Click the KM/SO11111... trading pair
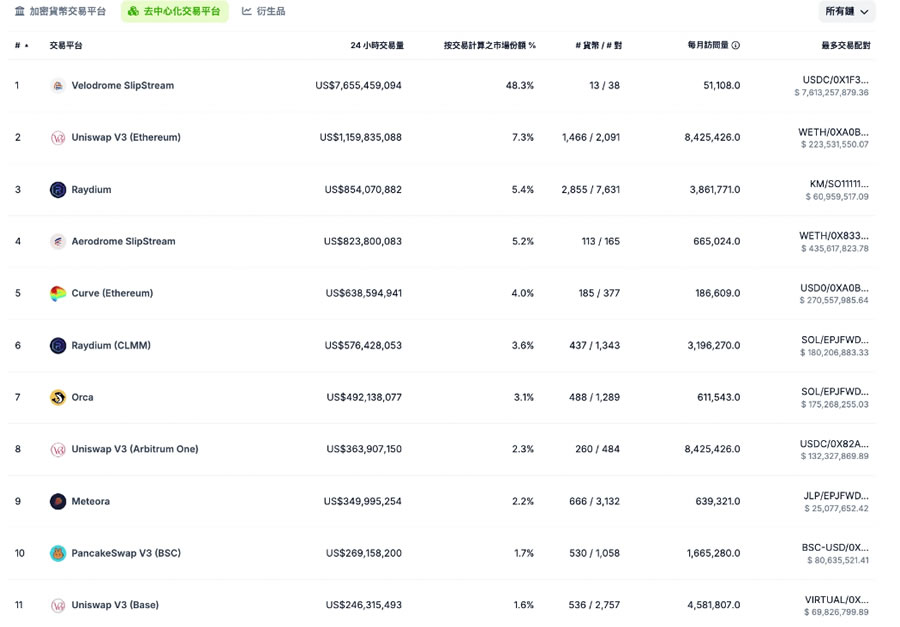Screen dimensions: 900x627 tap(839, 184)
